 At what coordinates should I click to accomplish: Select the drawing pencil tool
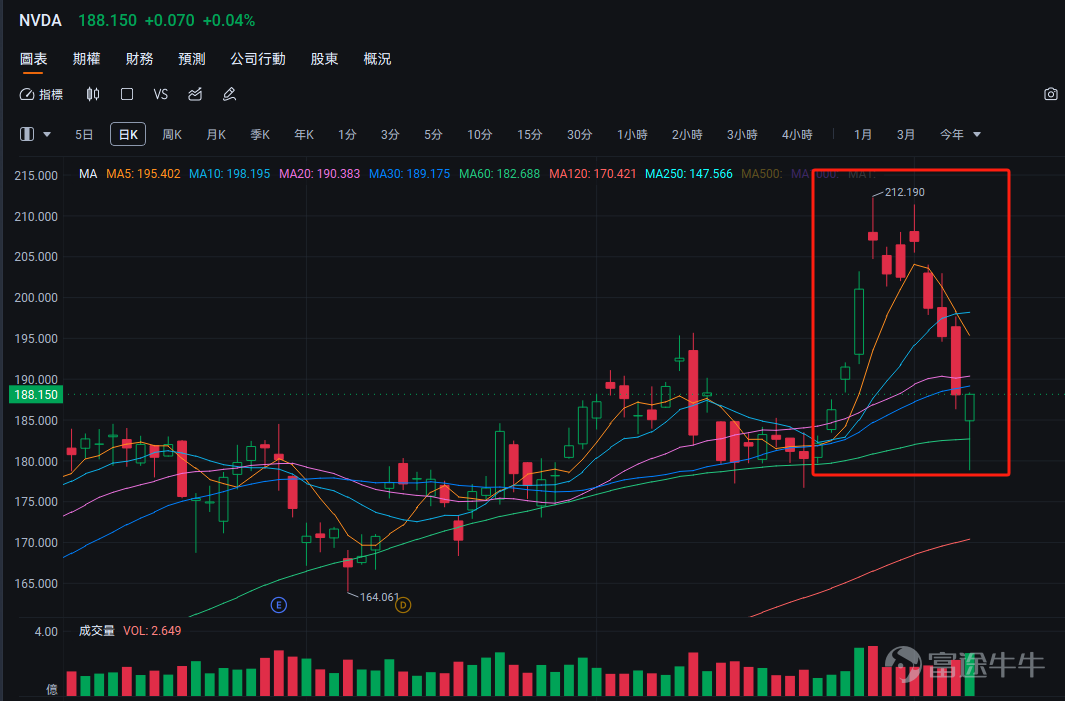230,94
